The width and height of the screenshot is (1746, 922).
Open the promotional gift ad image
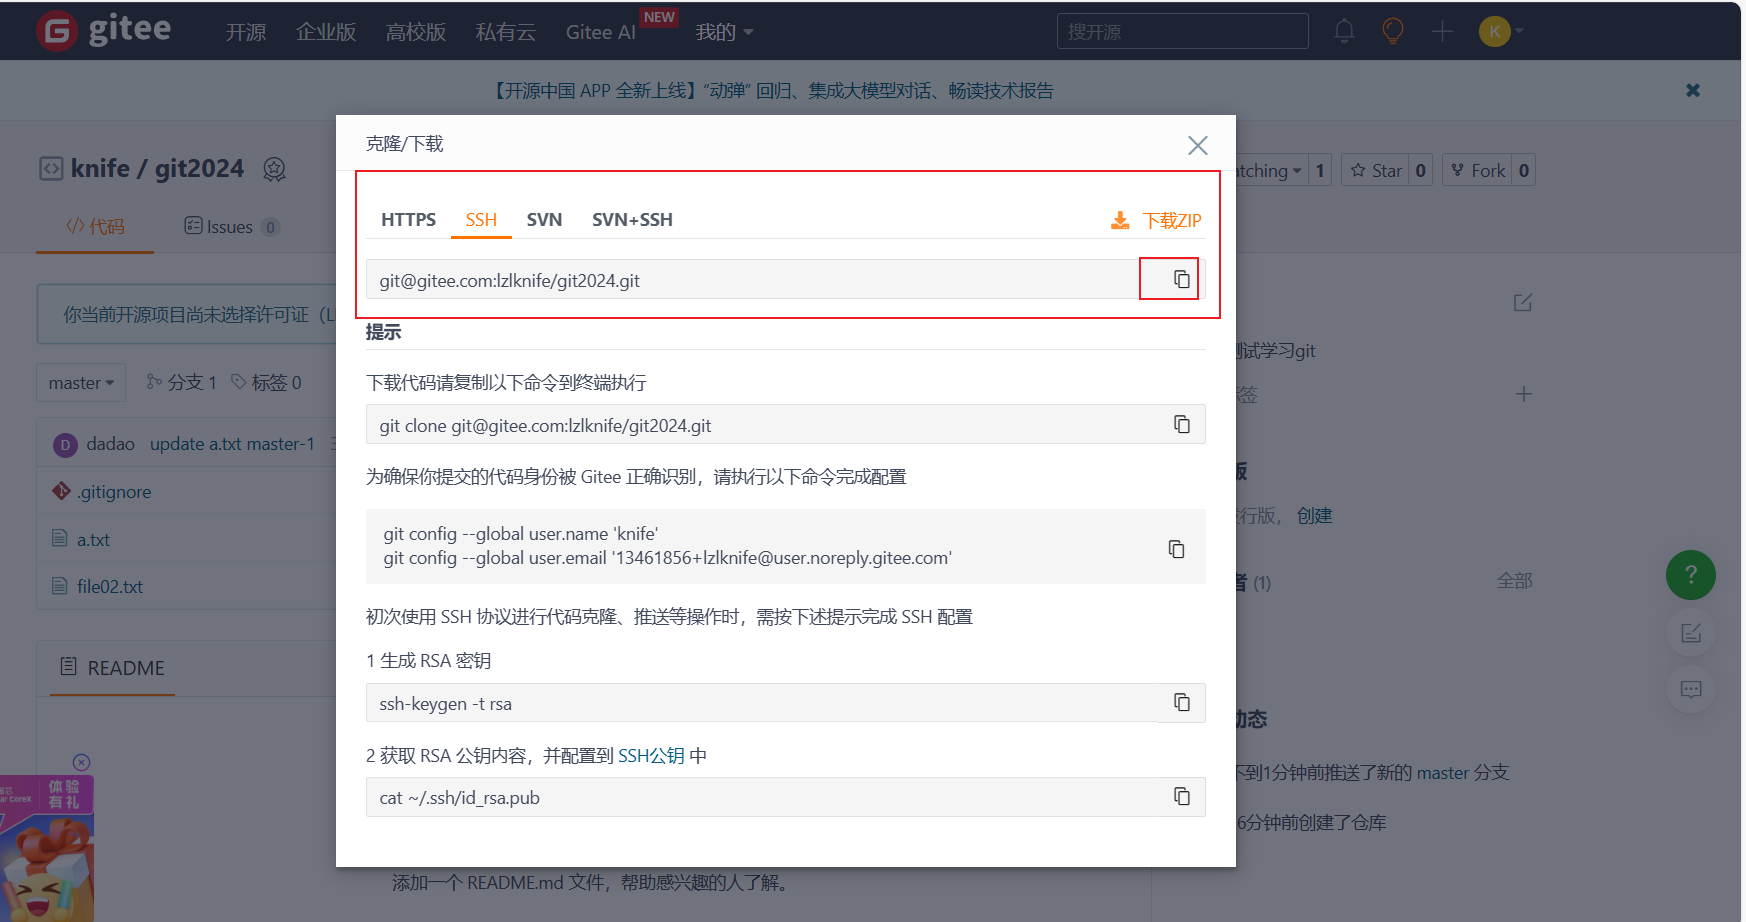47,848
